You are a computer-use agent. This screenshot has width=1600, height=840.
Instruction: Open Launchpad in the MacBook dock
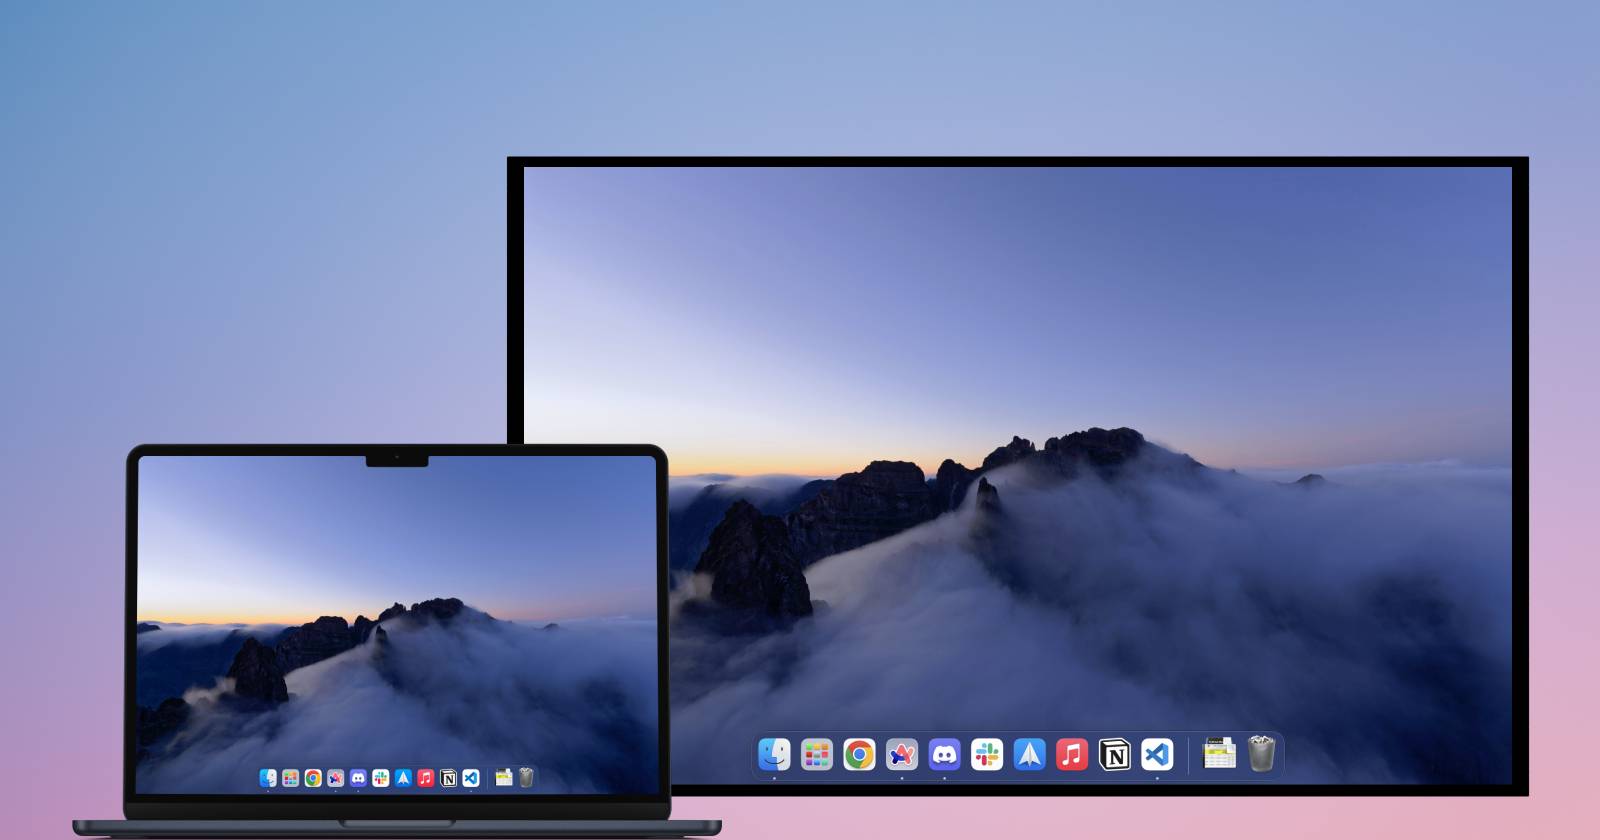(290, 778)
